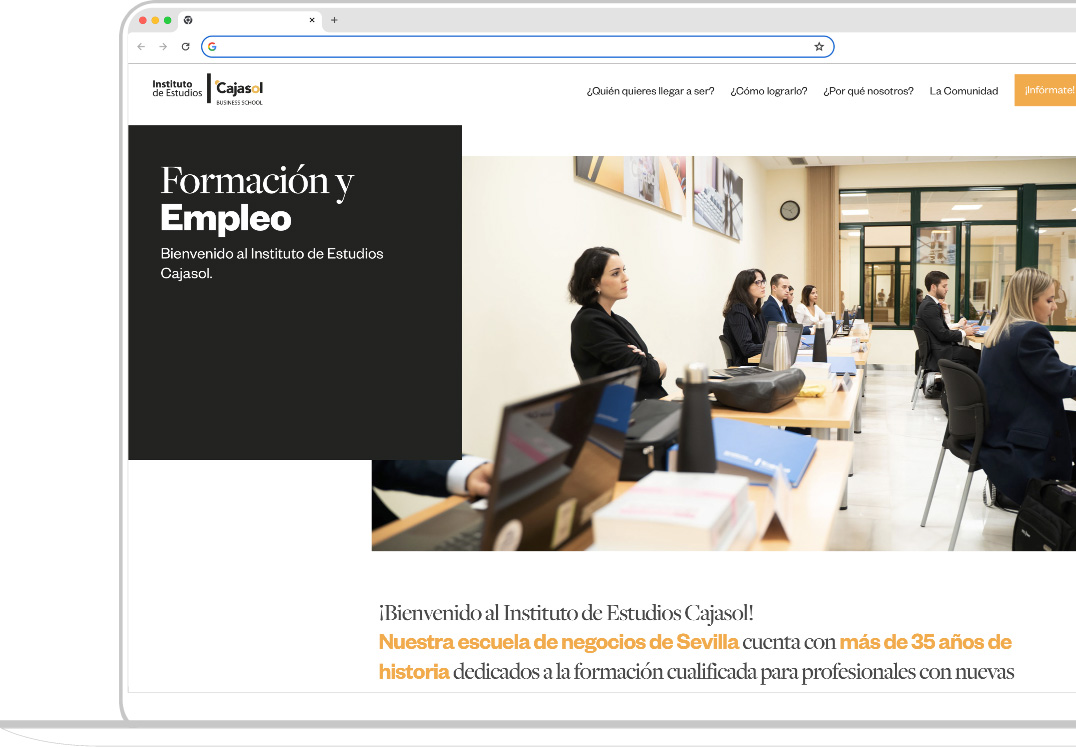This screenshot has height=747, width=1076.
Task: Click the browser forward arrow
Action: (163, 47)
